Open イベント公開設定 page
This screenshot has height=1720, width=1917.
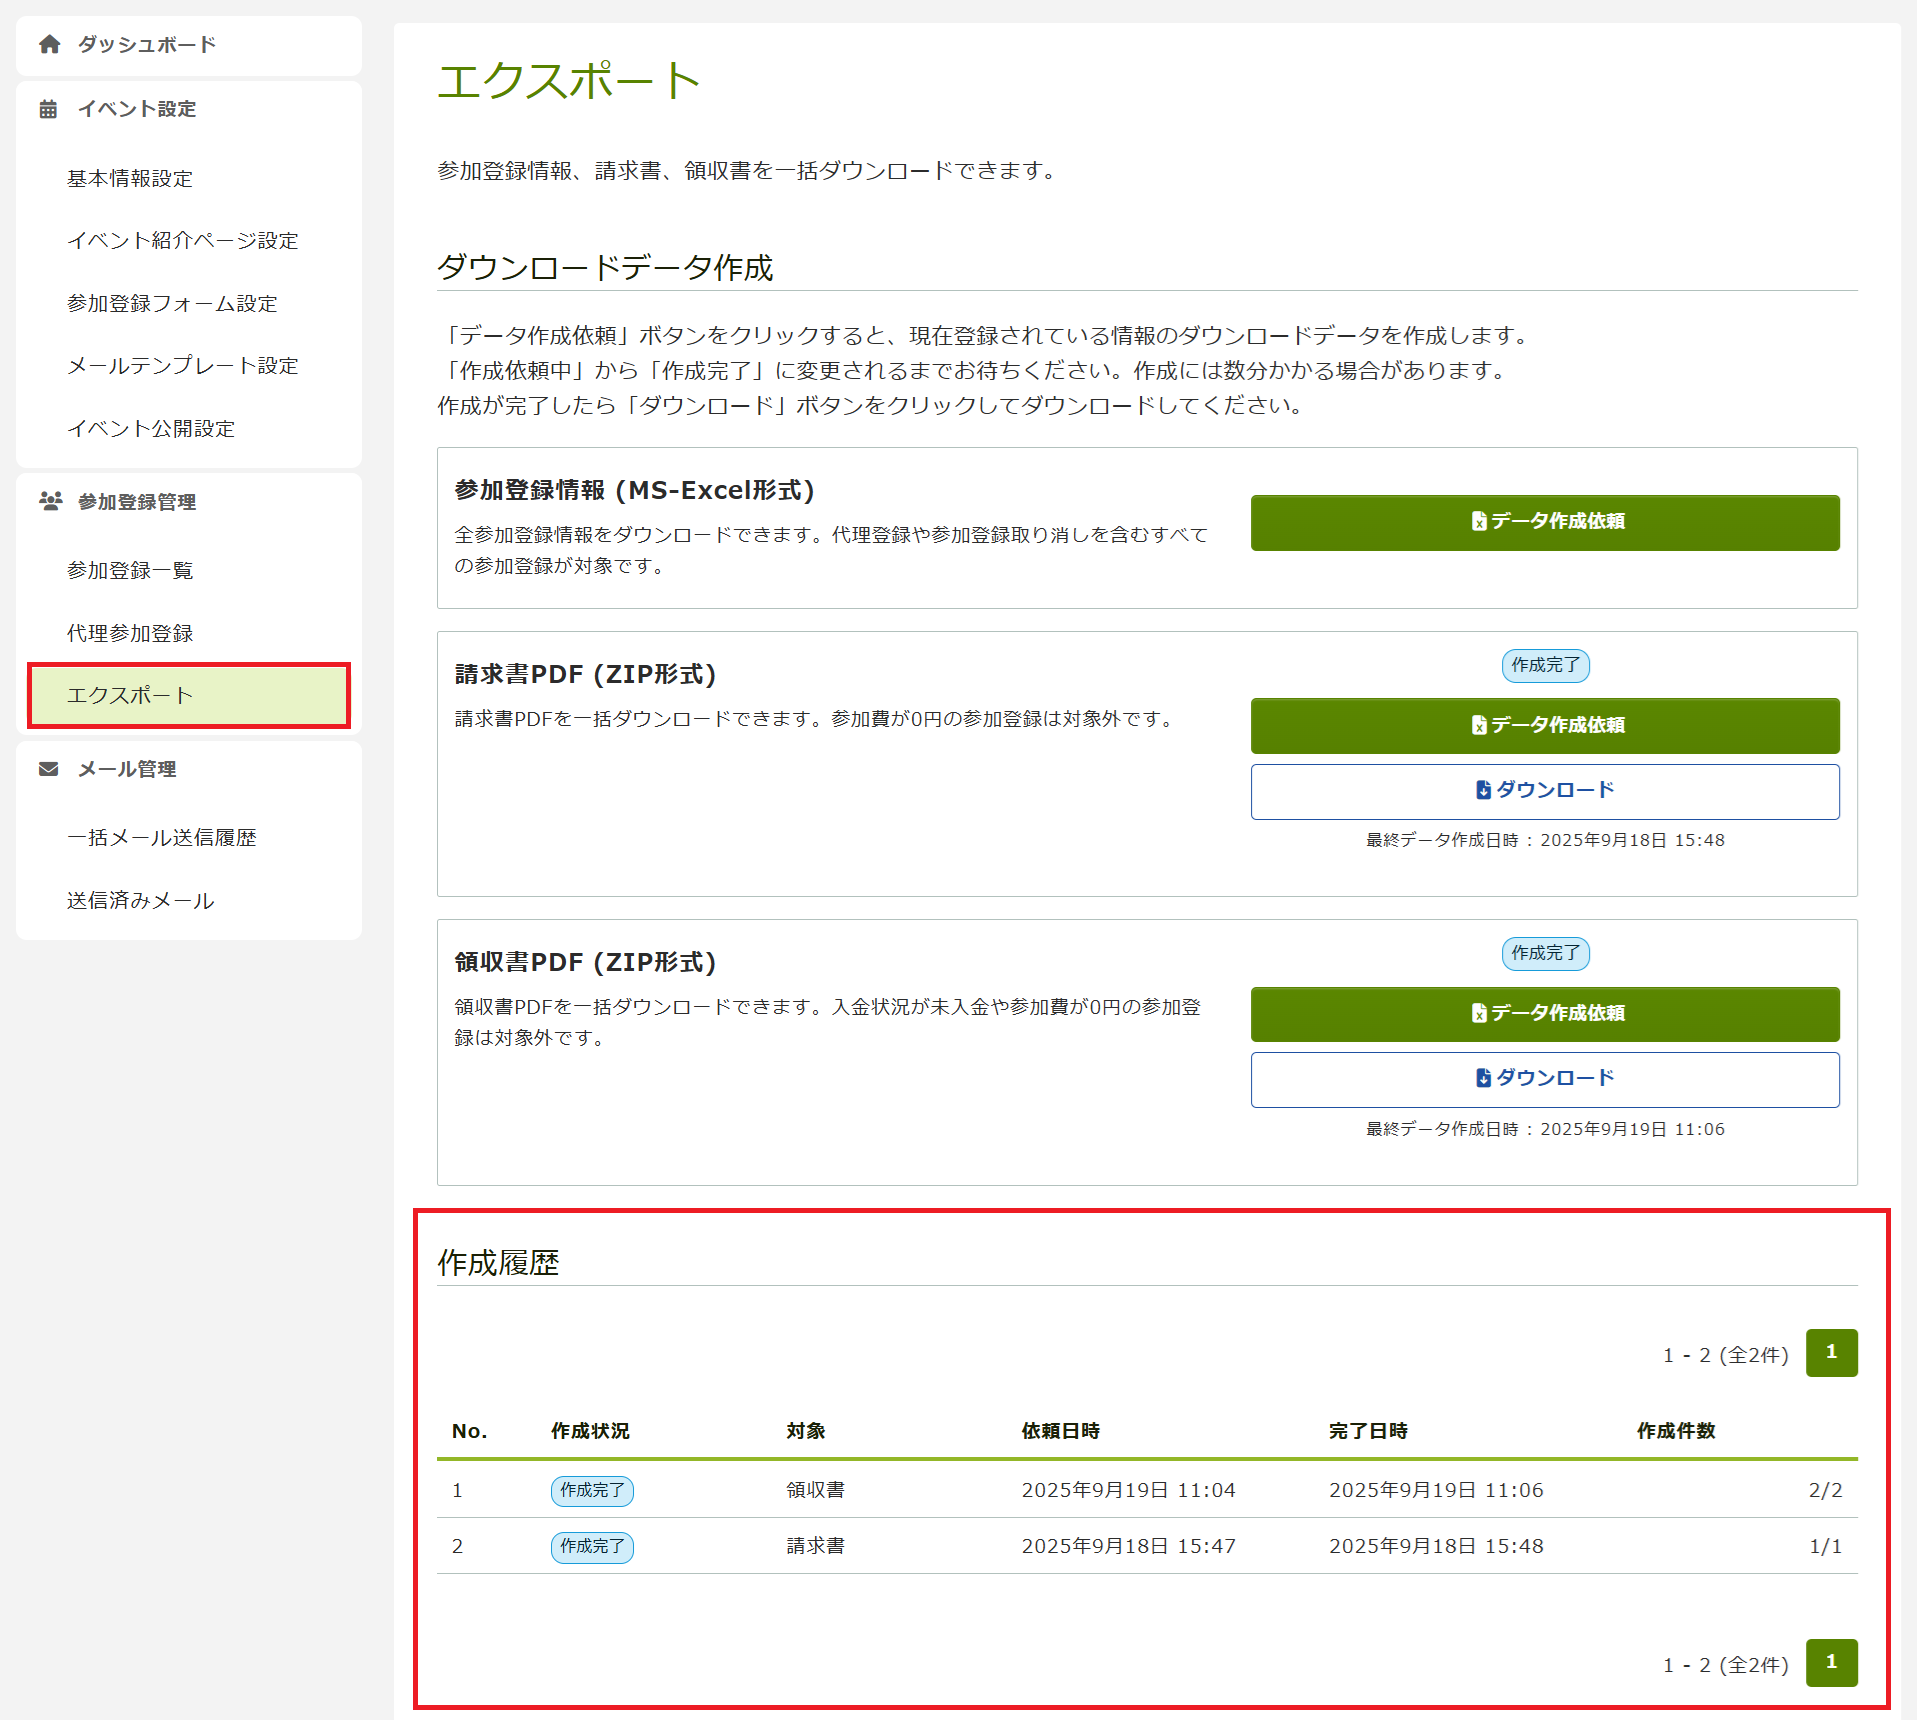151,429
